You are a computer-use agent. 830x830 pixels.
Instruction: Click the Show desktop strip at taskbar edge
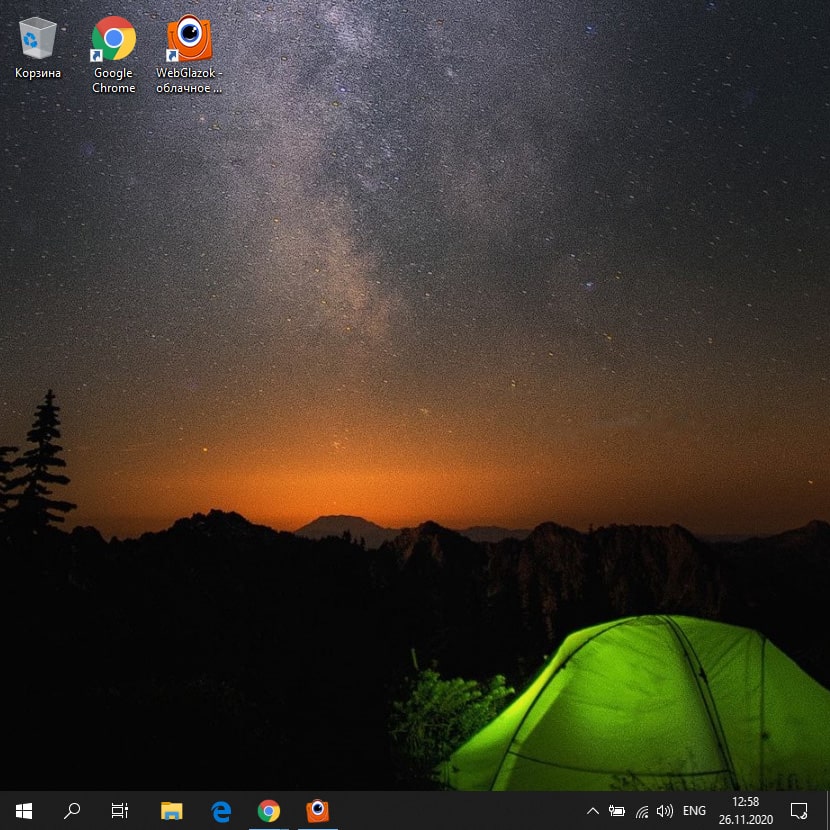point(827,810)
